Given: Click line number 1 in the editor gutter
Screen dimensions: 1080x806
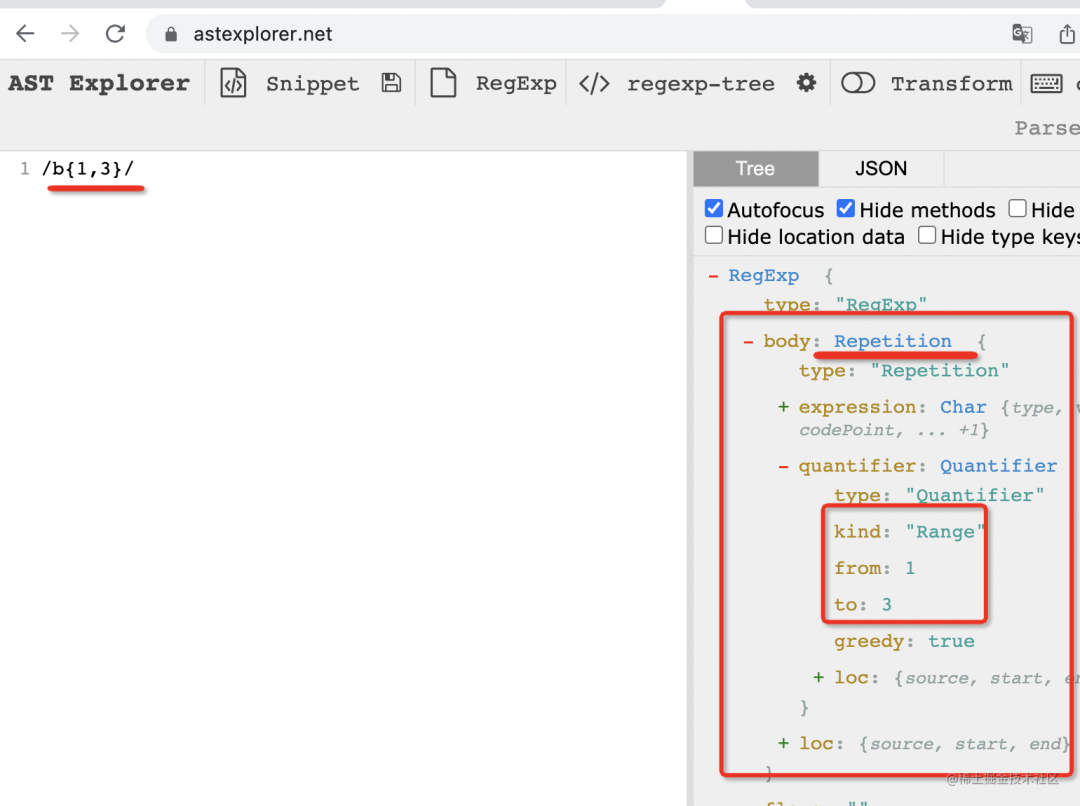Looking at the screenshot, I should point(25,169).
